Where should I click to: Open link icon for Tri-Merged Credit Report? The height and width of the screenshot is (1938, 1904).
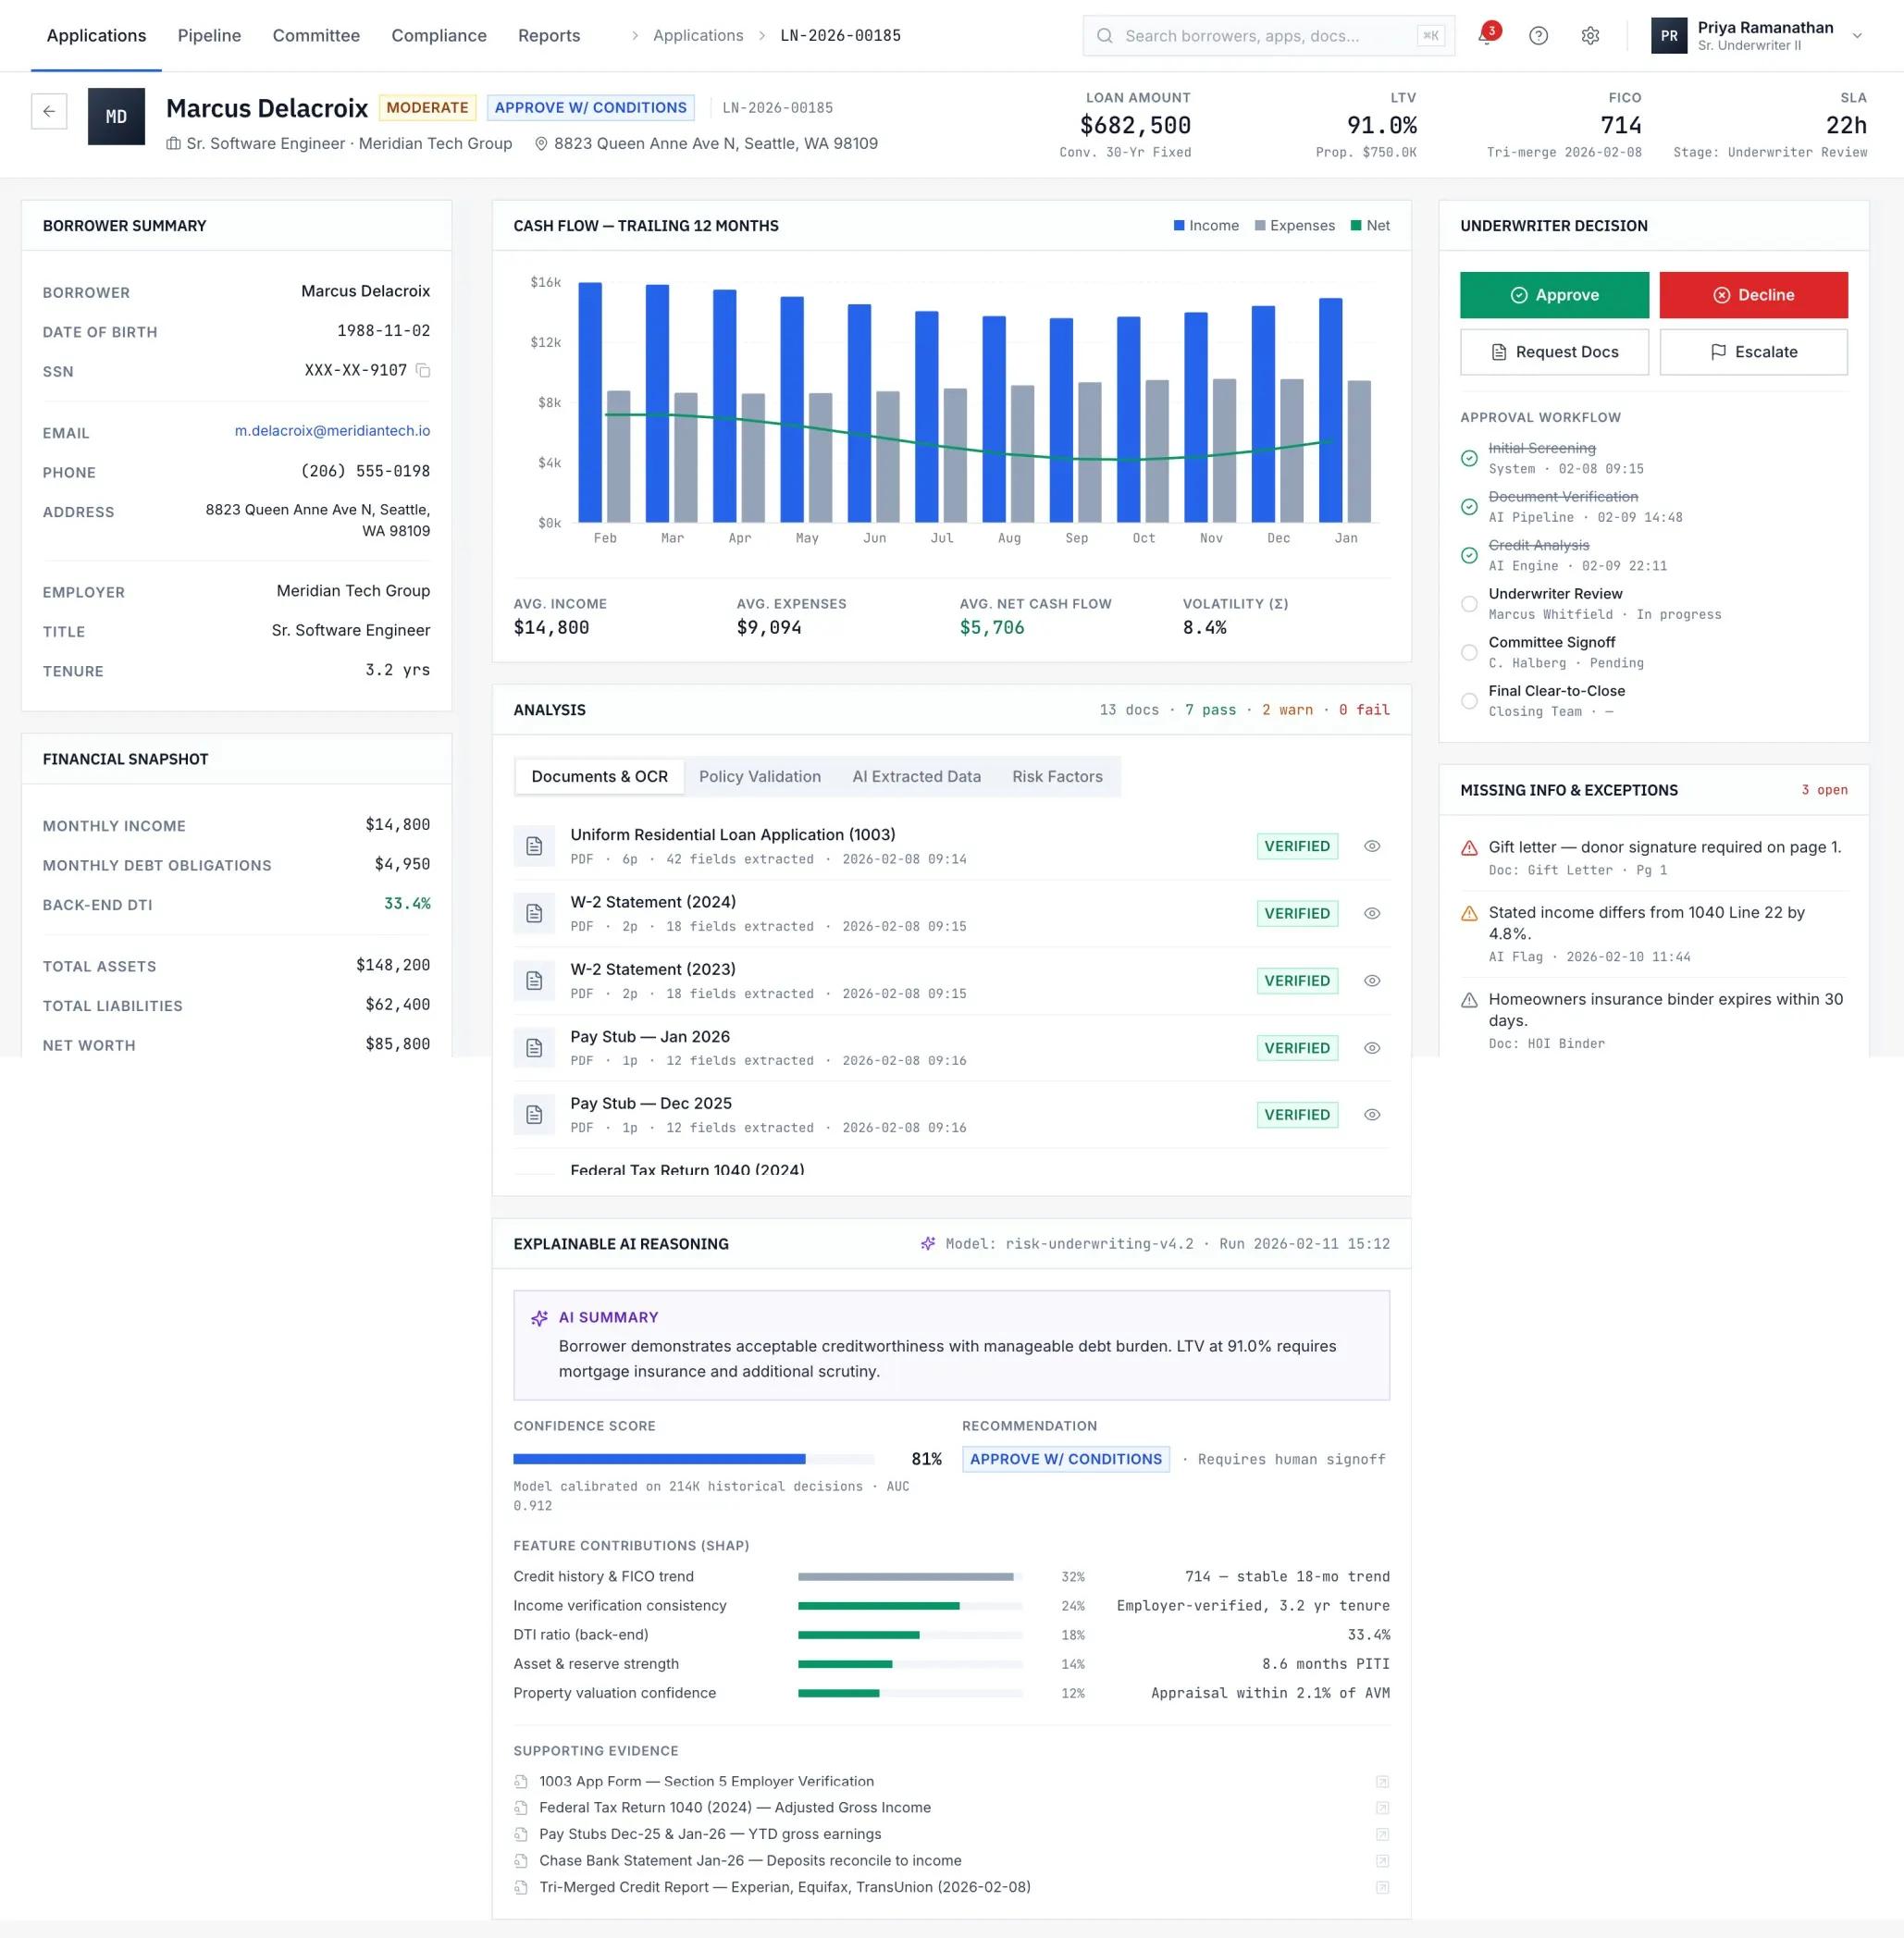[x=1382, y=1887]
